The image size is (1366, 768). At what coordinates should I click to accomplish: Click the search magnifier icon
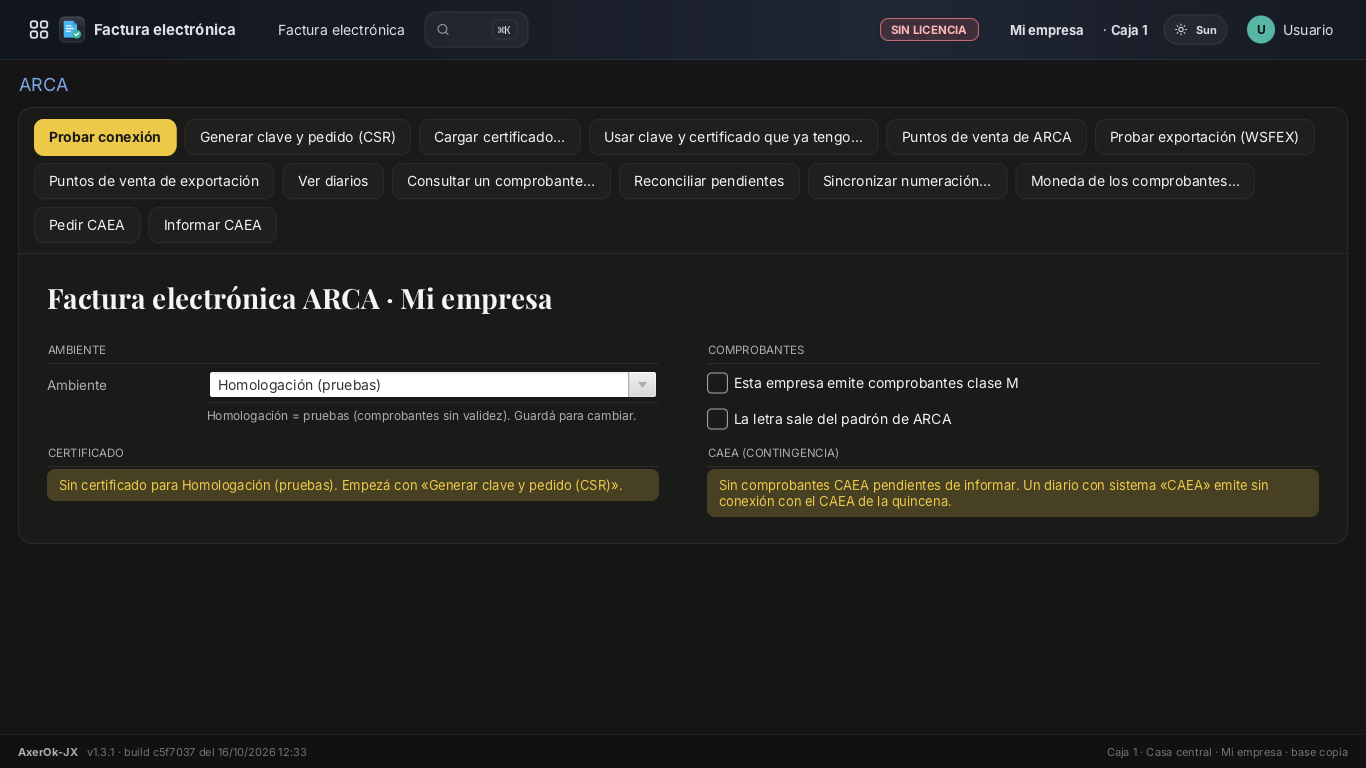click(x=443, y=30)
